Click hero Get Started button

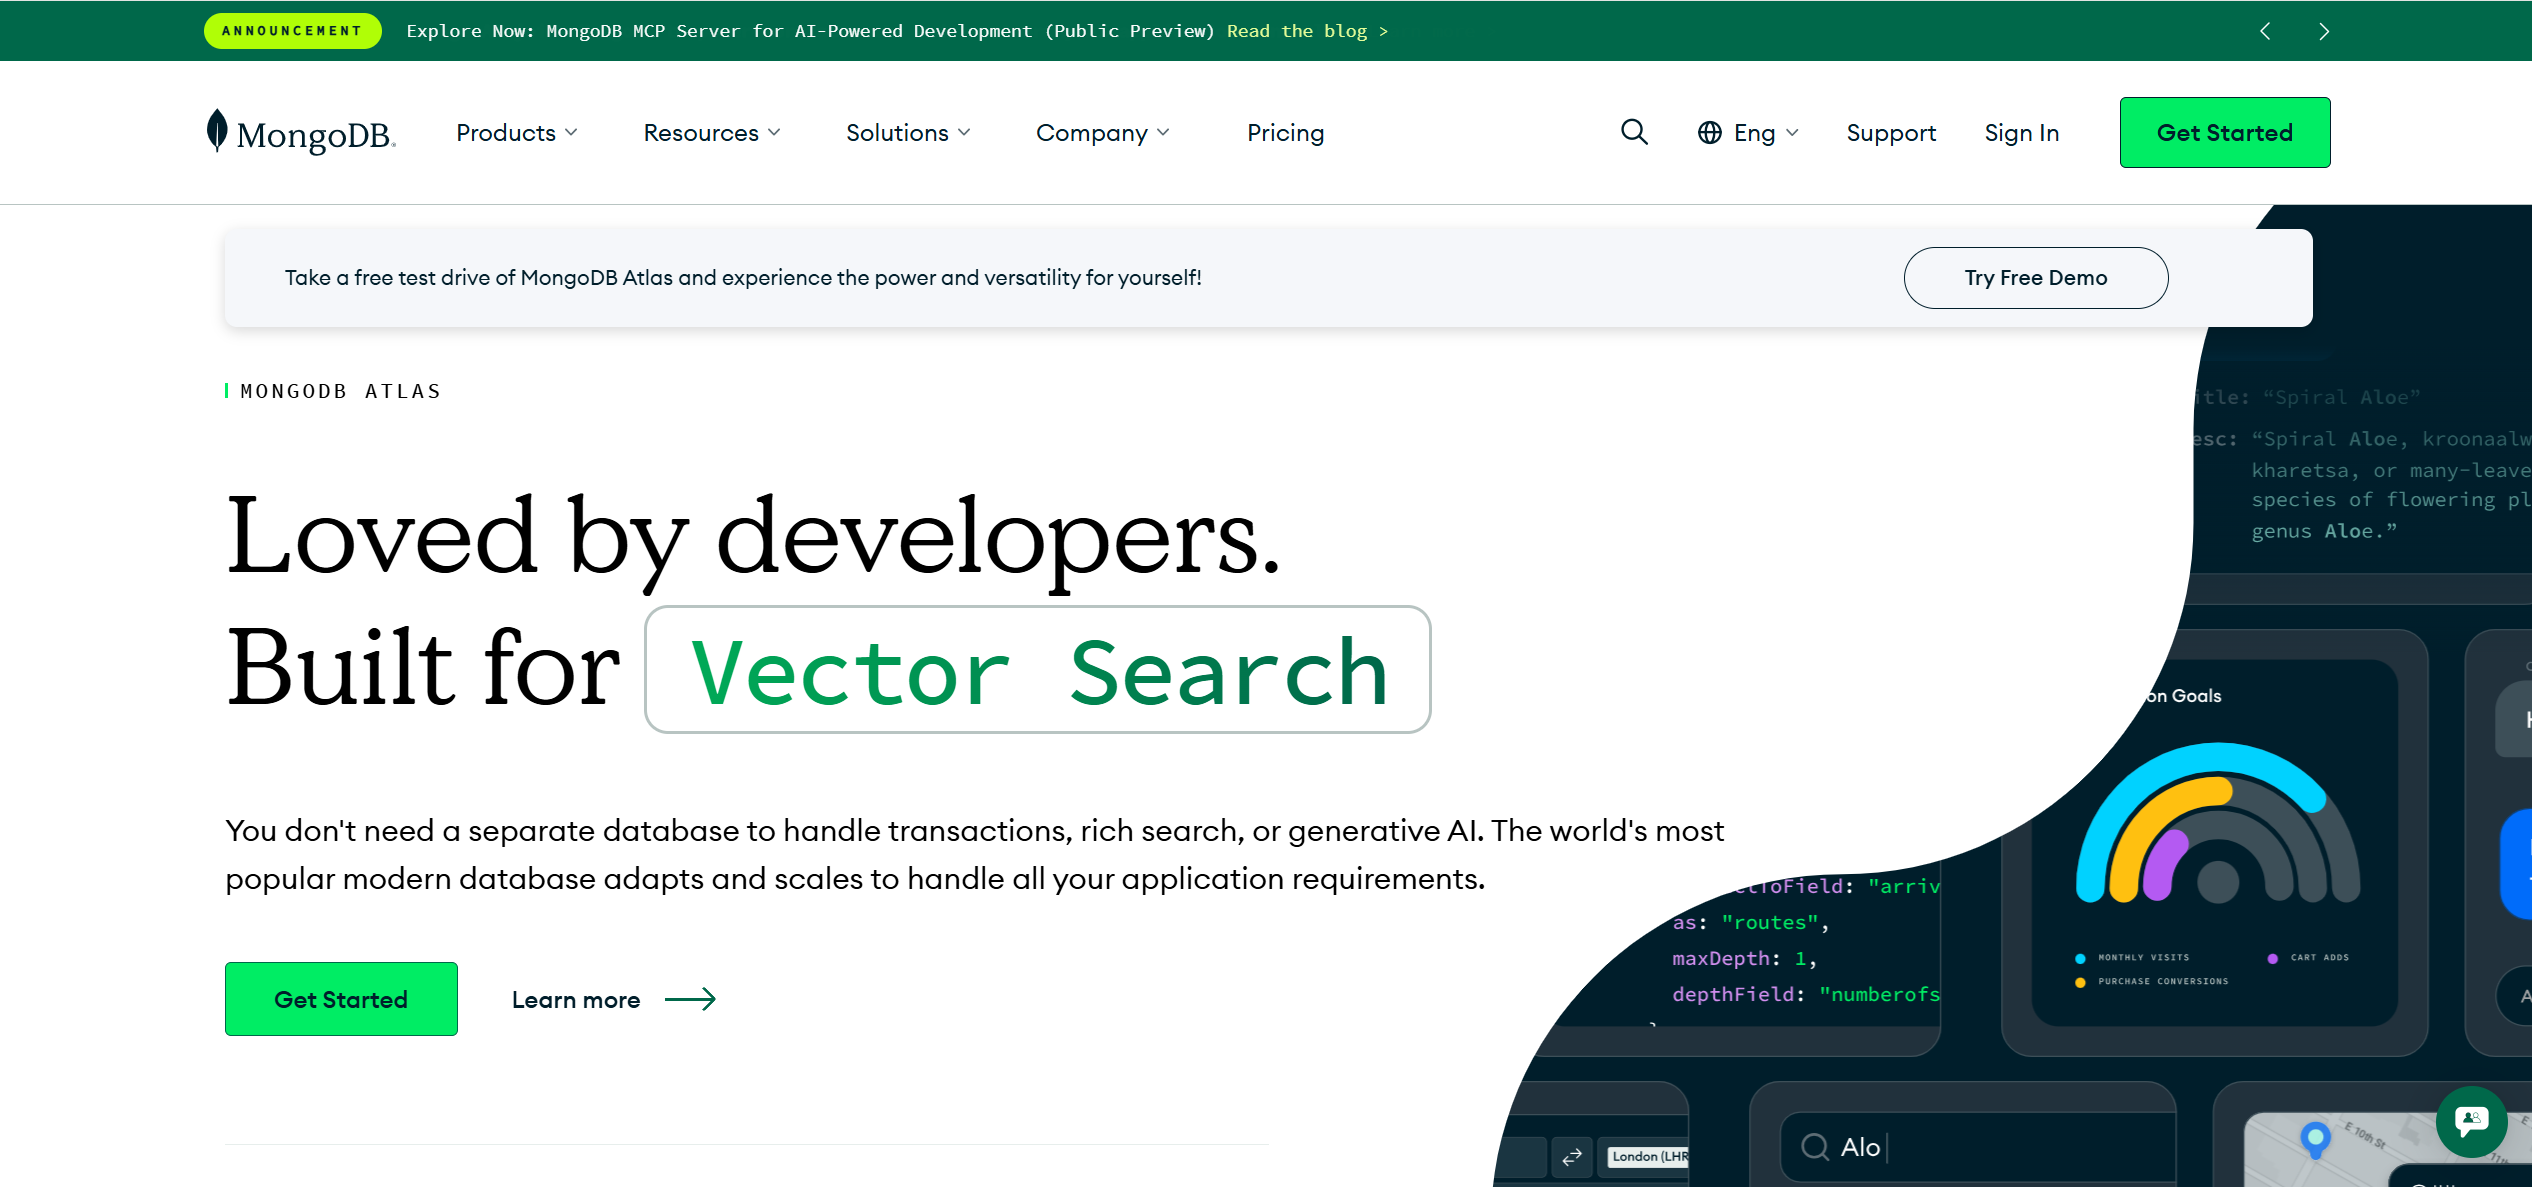pyautogui.click(x=341, y=999)
